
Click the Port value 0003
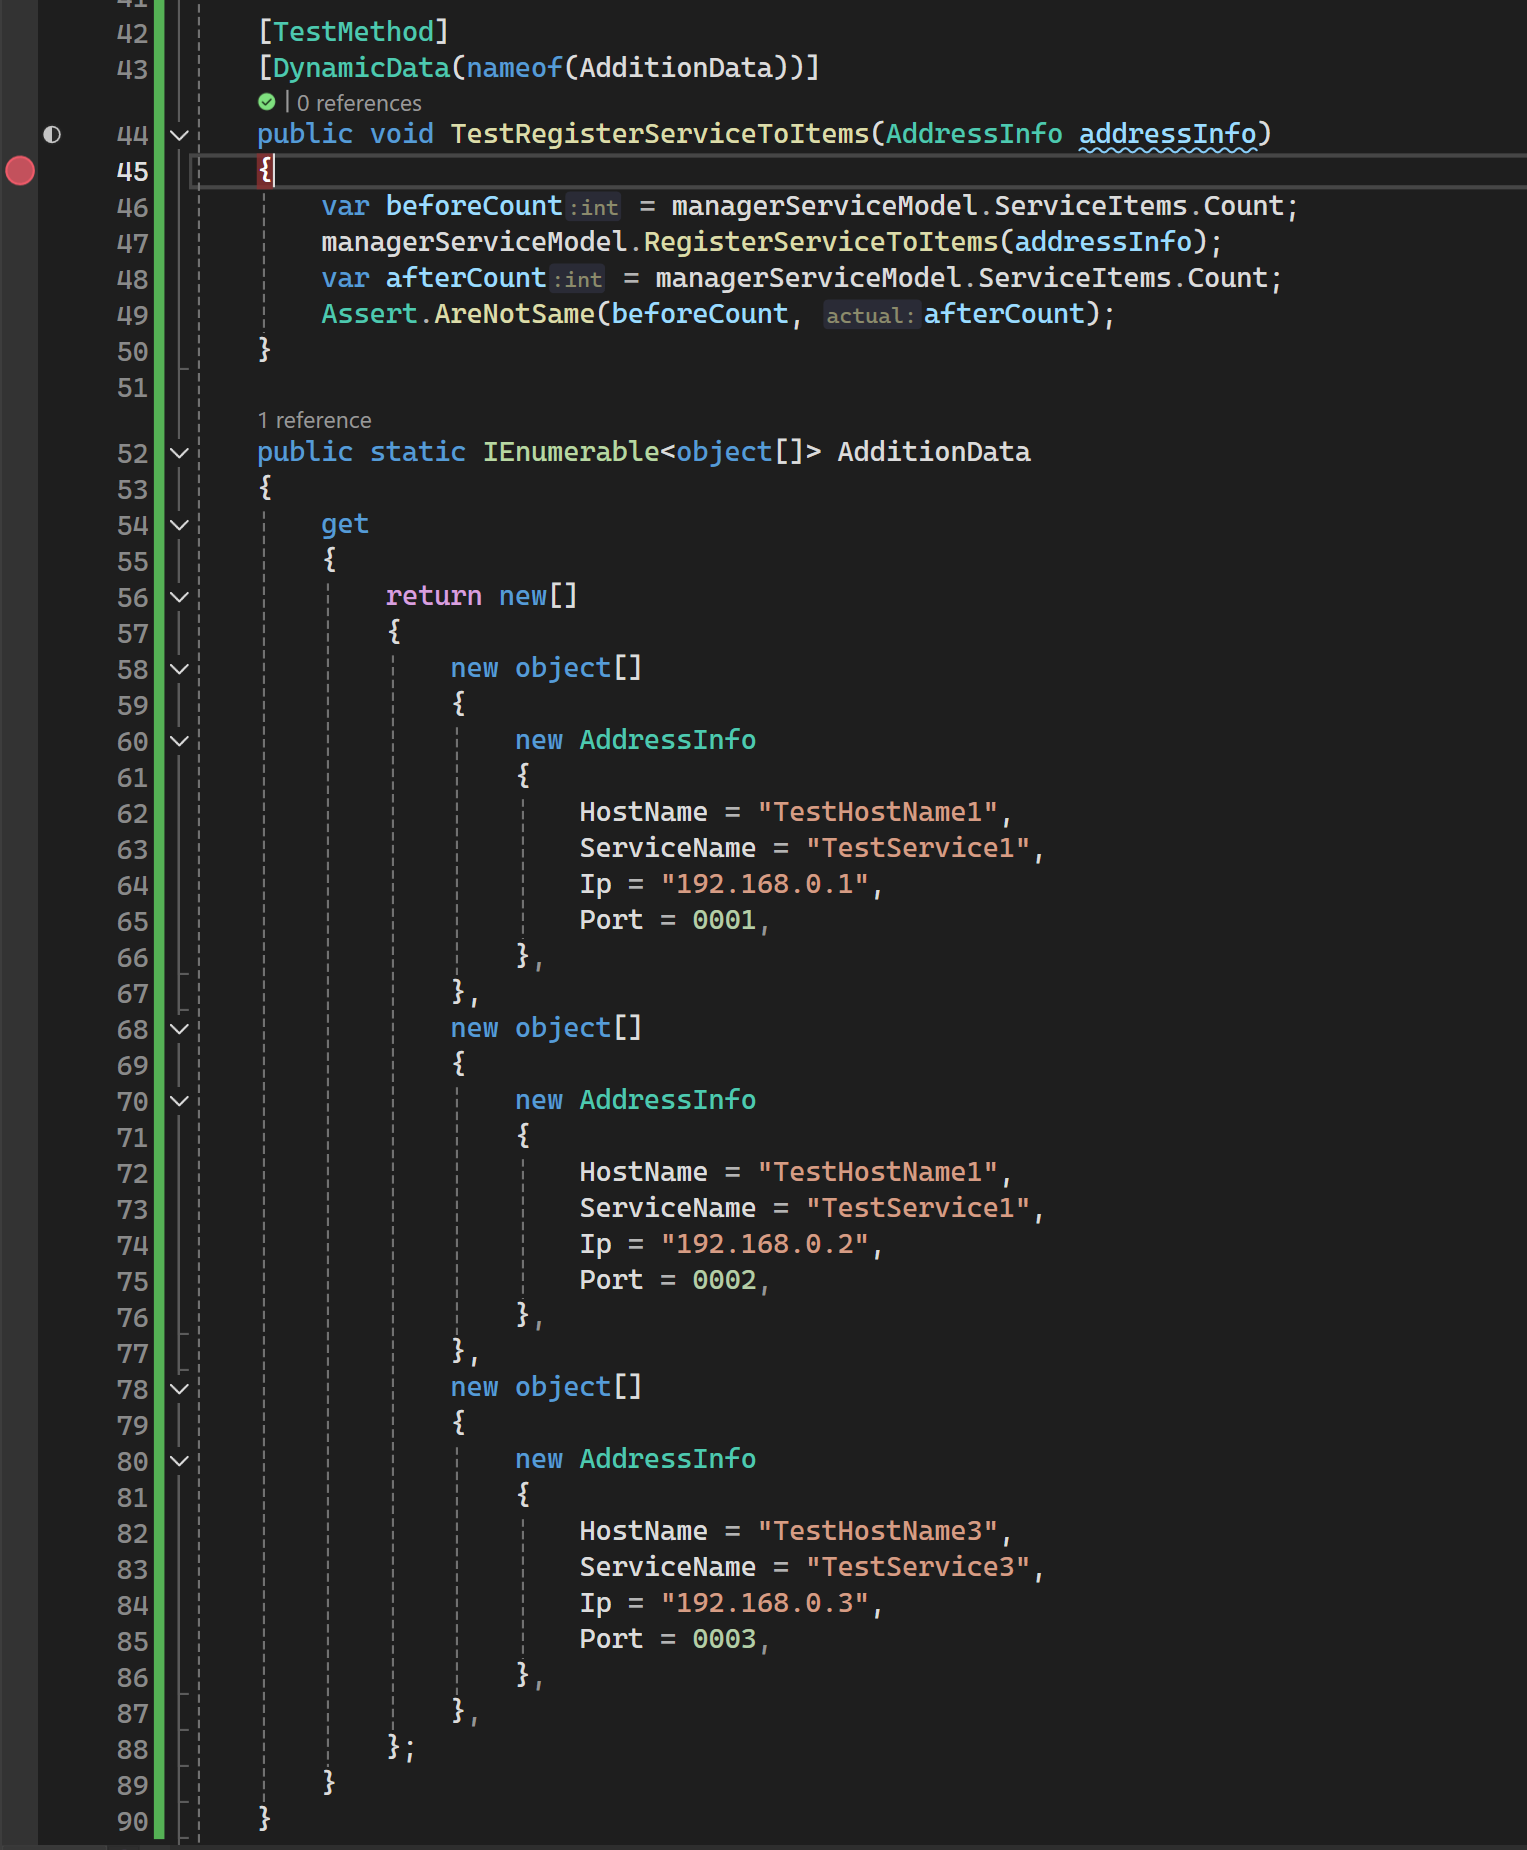(x=724, y=1639)
